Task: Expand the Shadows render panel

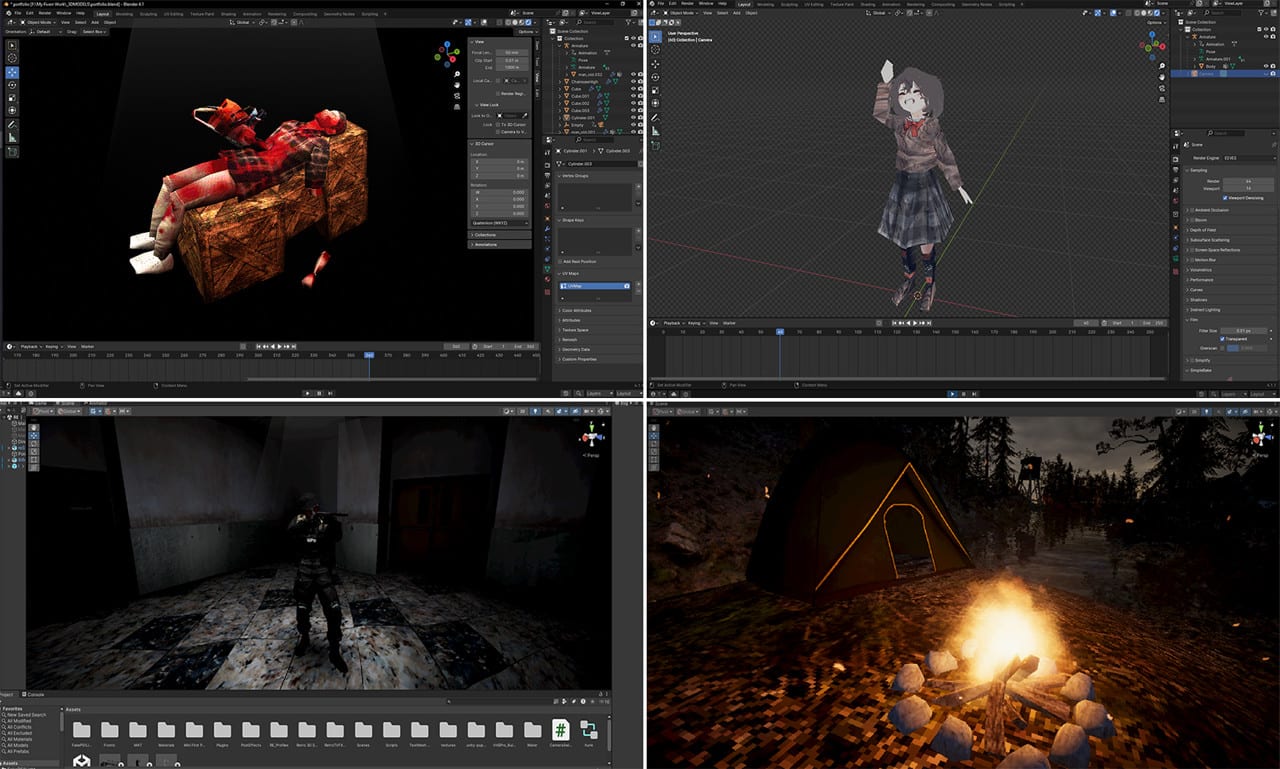Action: 1198,300
